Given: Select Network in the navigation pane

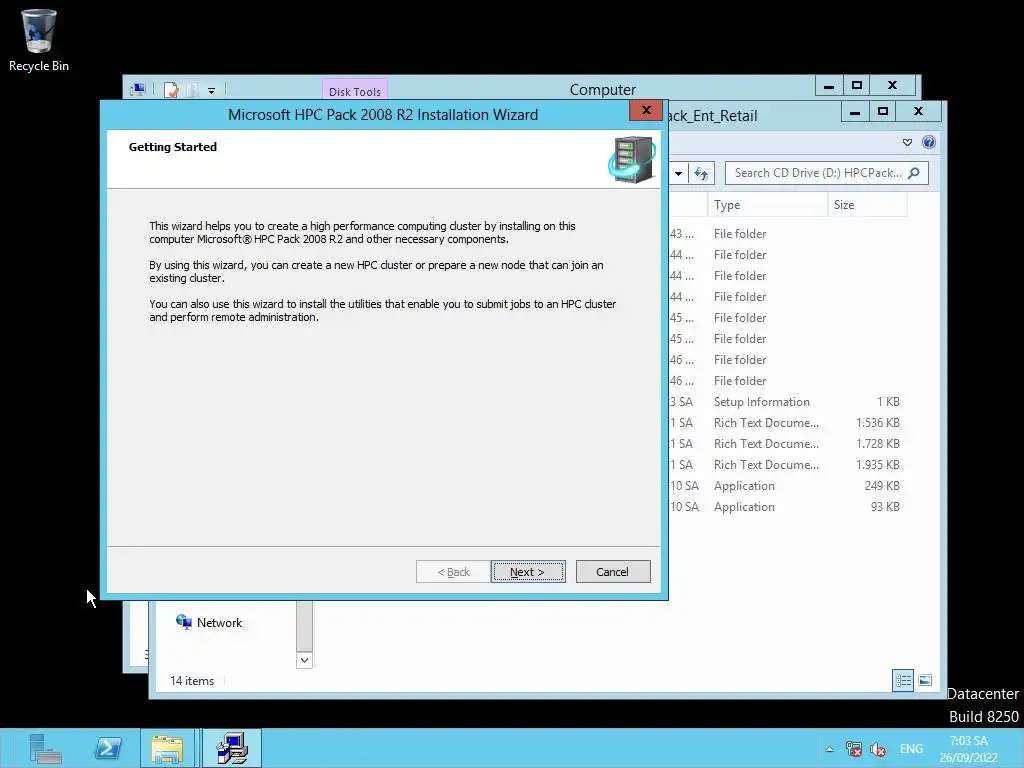Looking at the screenshot, I should tap(209, 622).
